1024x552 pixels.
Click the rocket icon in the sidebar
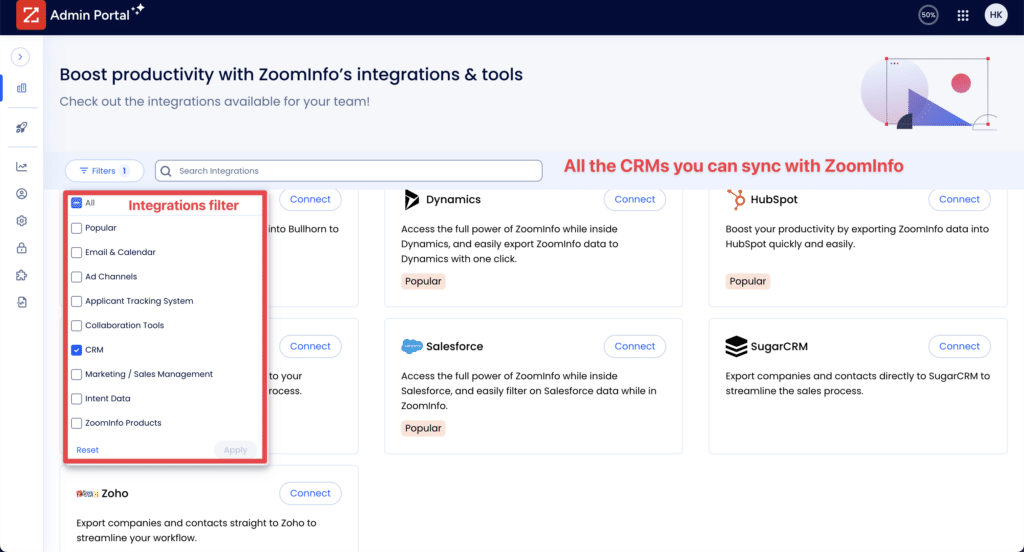tap(22, 127)
